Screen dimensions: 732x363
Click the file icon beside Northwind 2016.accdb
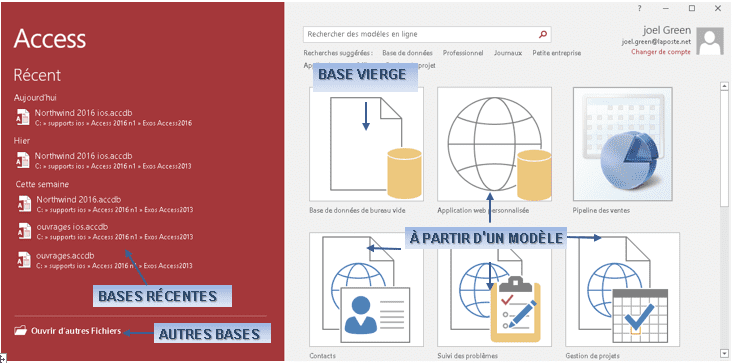[x=24, y=204]
